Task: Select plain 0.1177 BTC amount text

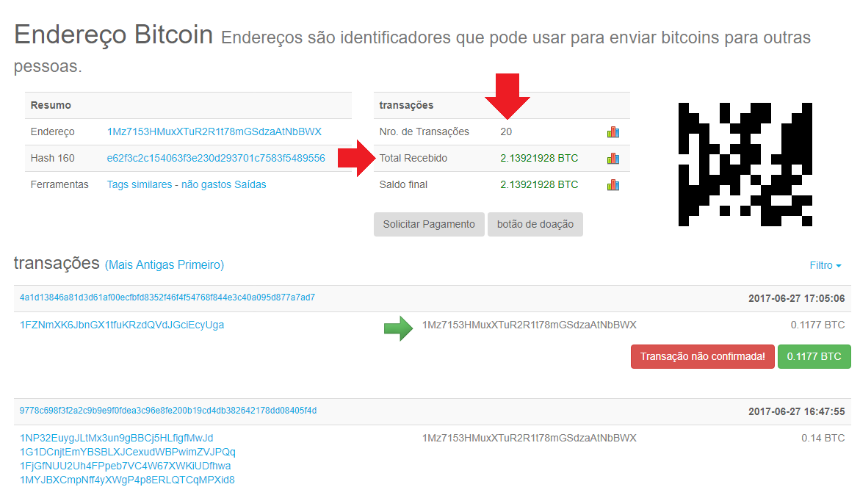Action: [x=817, y=325]
